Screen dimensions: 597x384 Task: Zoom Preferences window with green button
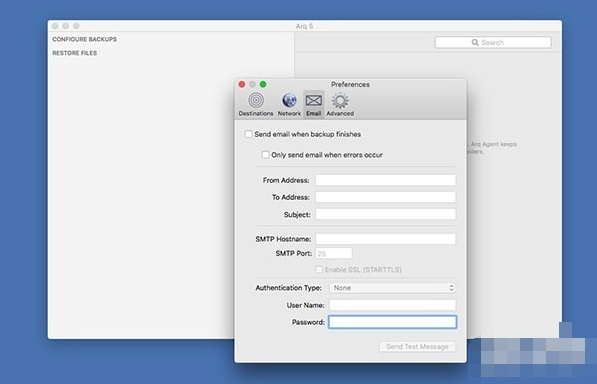tap(263, 84)
